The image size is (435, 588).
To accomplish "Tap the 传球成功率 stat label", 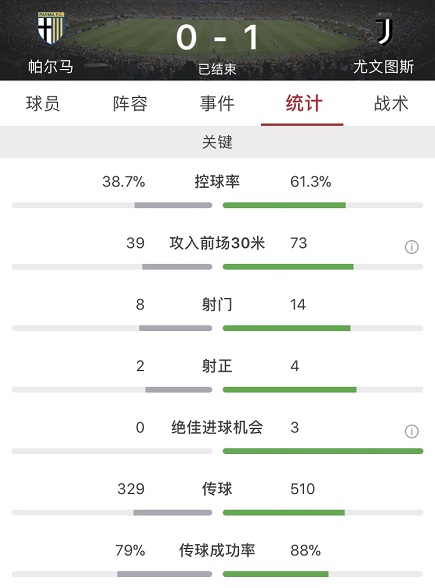I will coord(217,550).
